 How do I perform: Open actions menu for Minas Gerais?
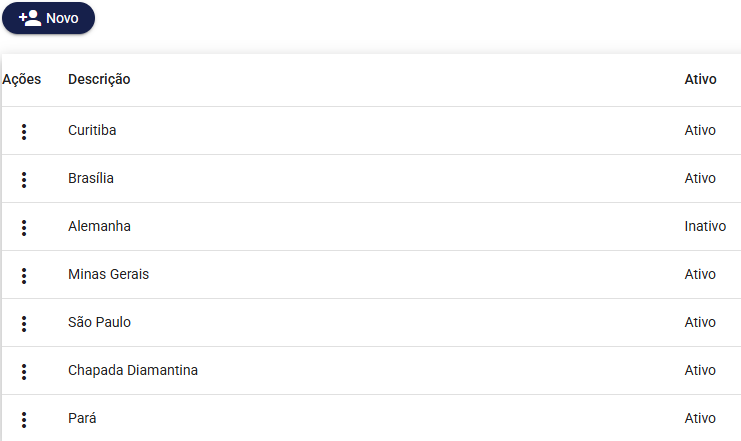tap(24, 275)
